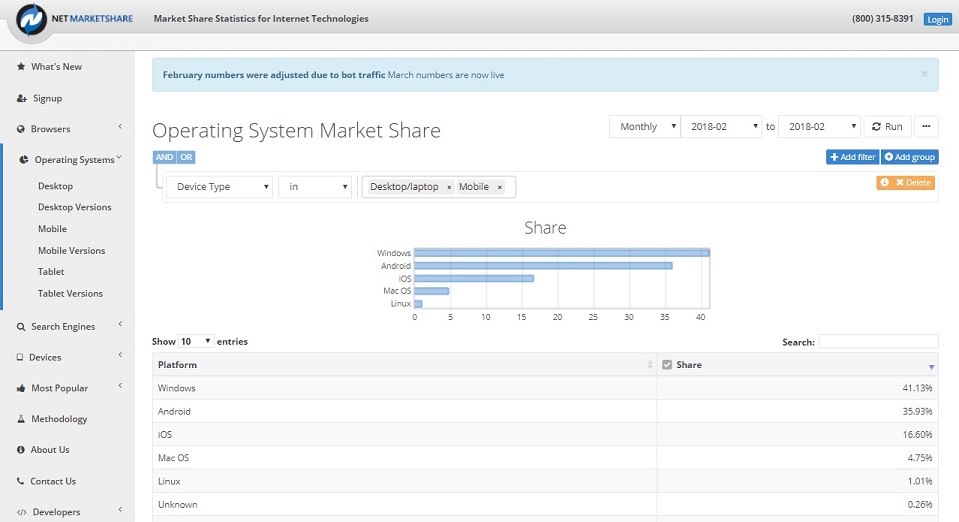Click the NetMarketShare logo icon
Screen dimensions: 959x522
pyautogui.click(x=31, y=20)
